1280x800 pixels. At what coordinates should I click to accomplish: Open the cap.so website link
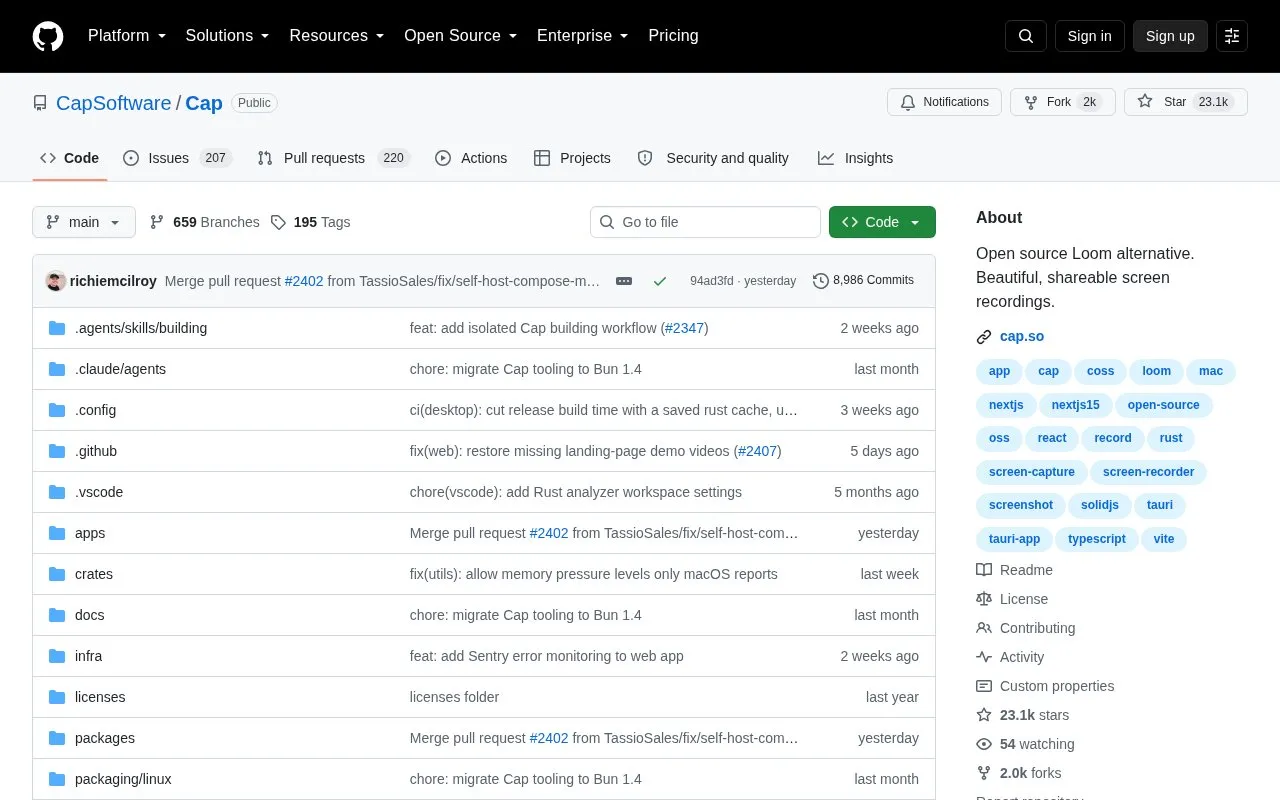(x=1022, y=337)
